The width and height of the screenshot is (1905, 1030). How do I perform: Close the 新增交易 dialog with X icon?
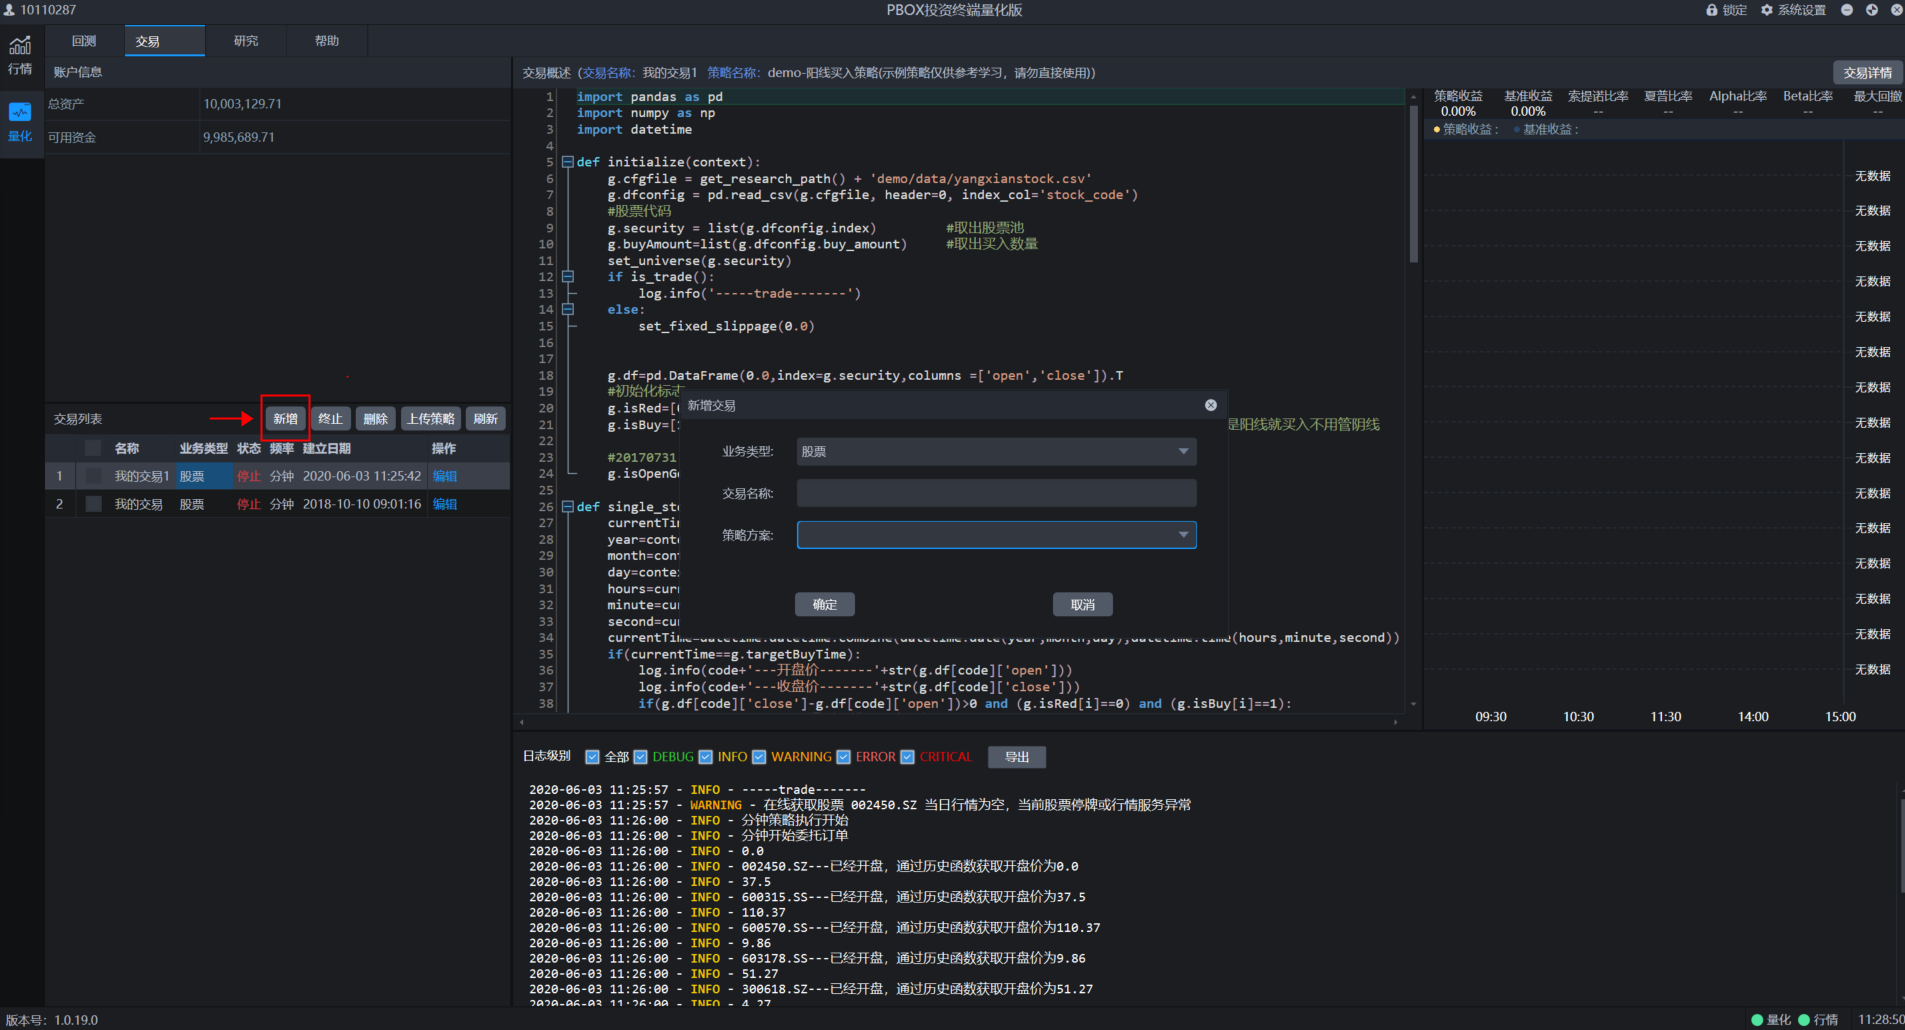[x=1211, y=405]
